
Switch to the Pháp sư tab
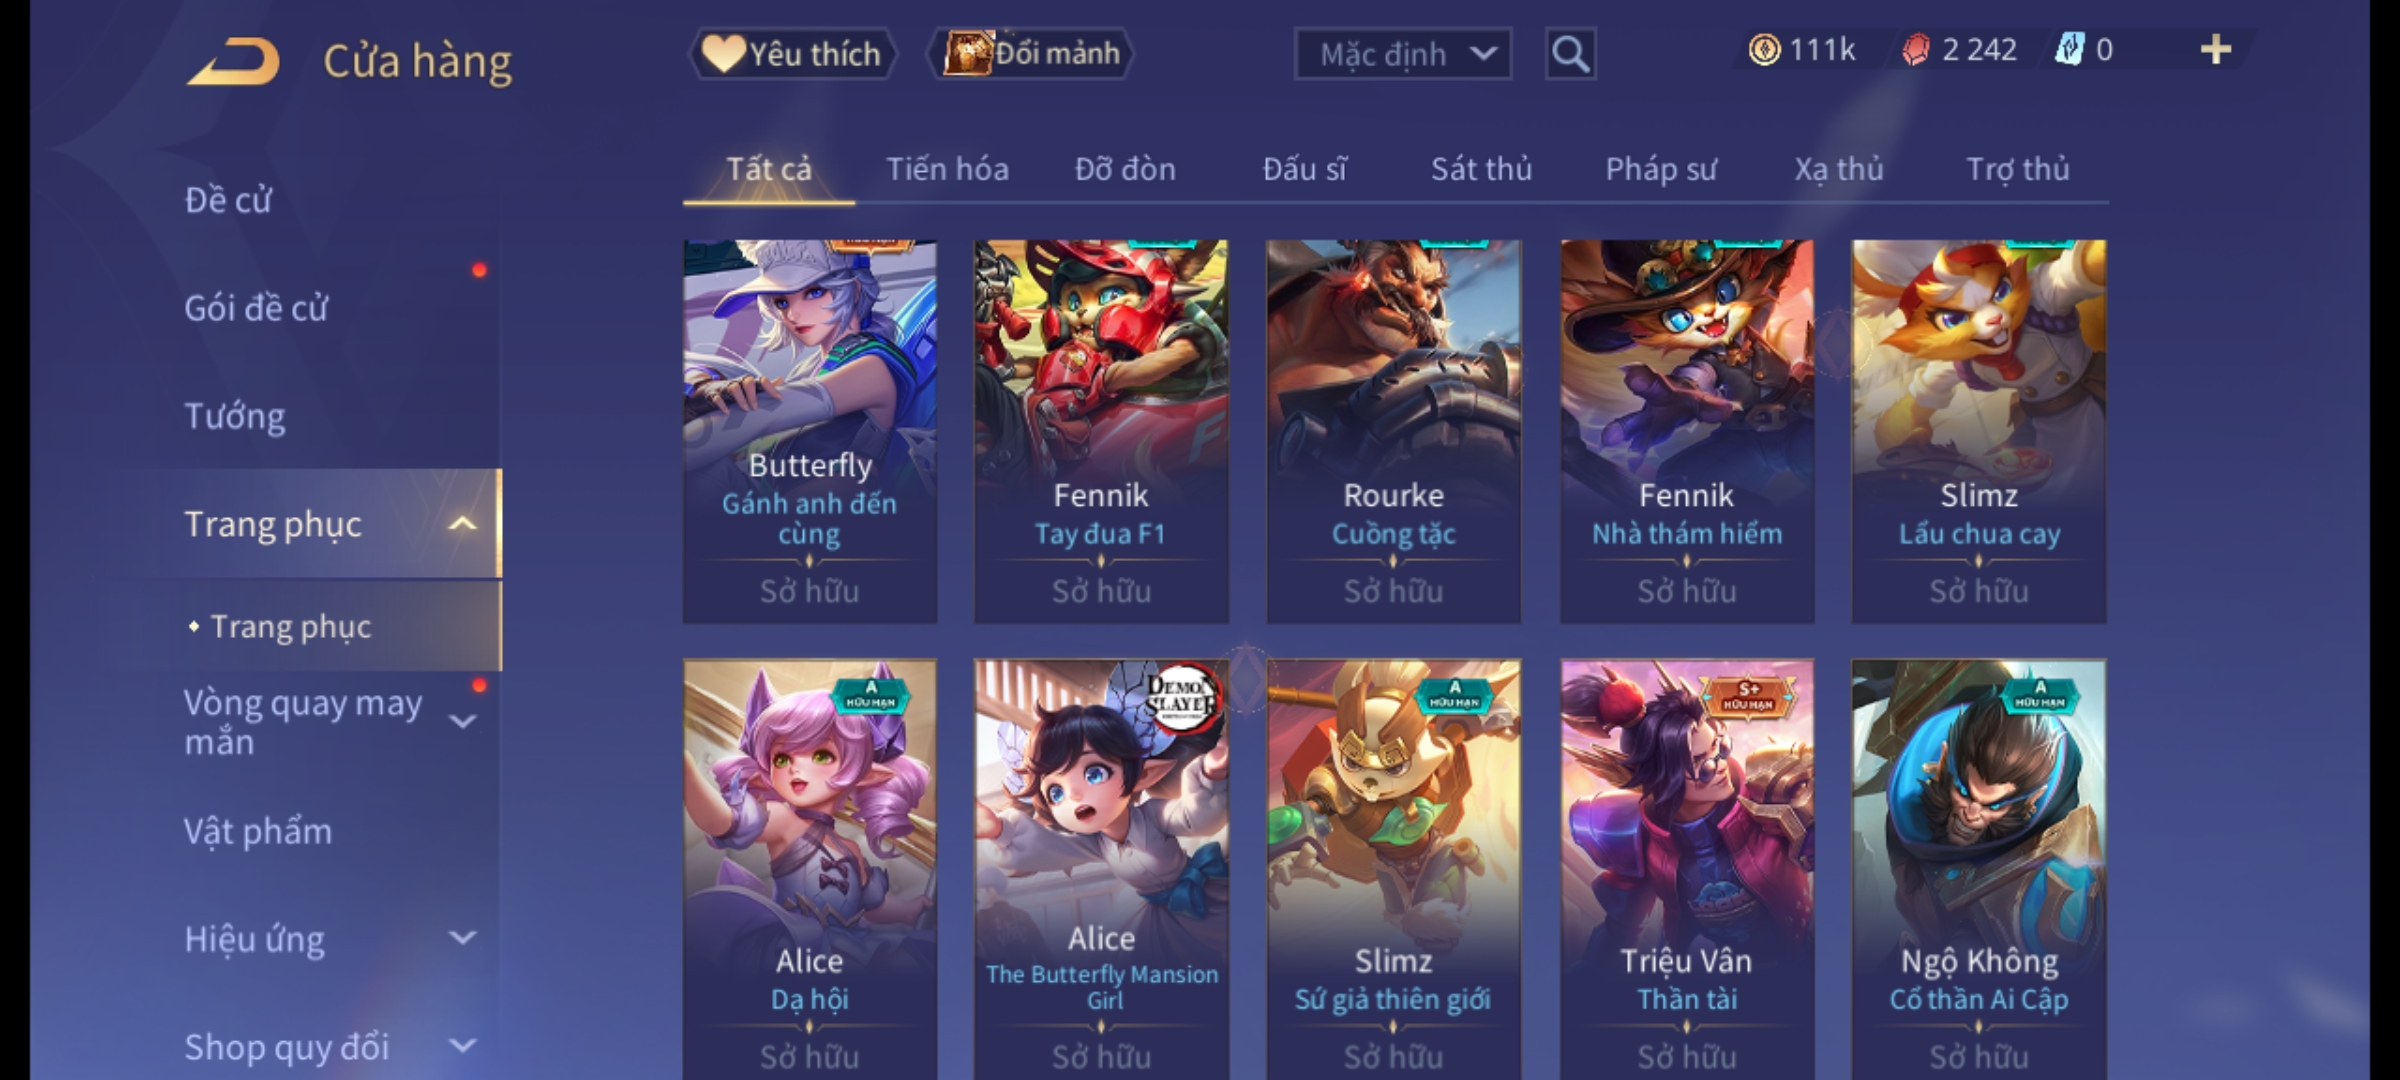click(x=1661, y=169)
